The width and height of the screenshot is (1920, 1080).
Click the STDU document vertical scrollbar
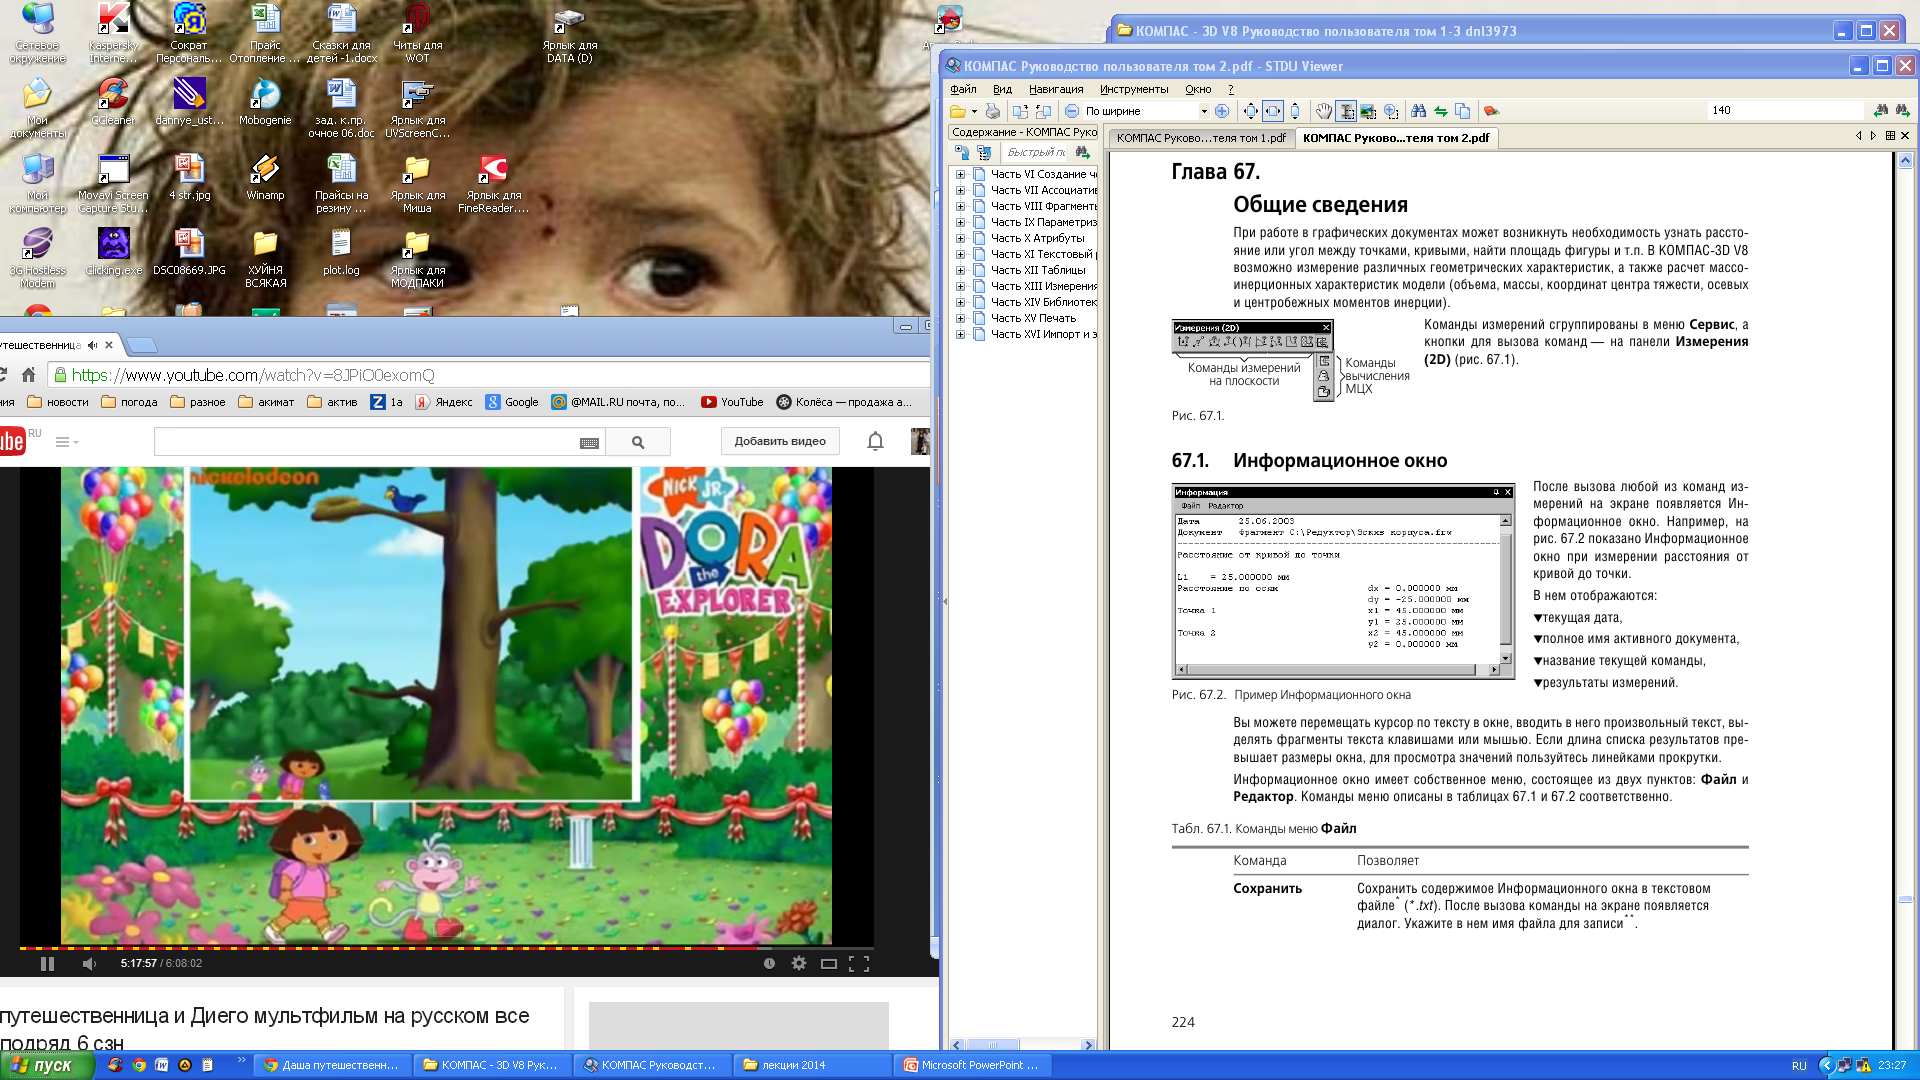1905,600
